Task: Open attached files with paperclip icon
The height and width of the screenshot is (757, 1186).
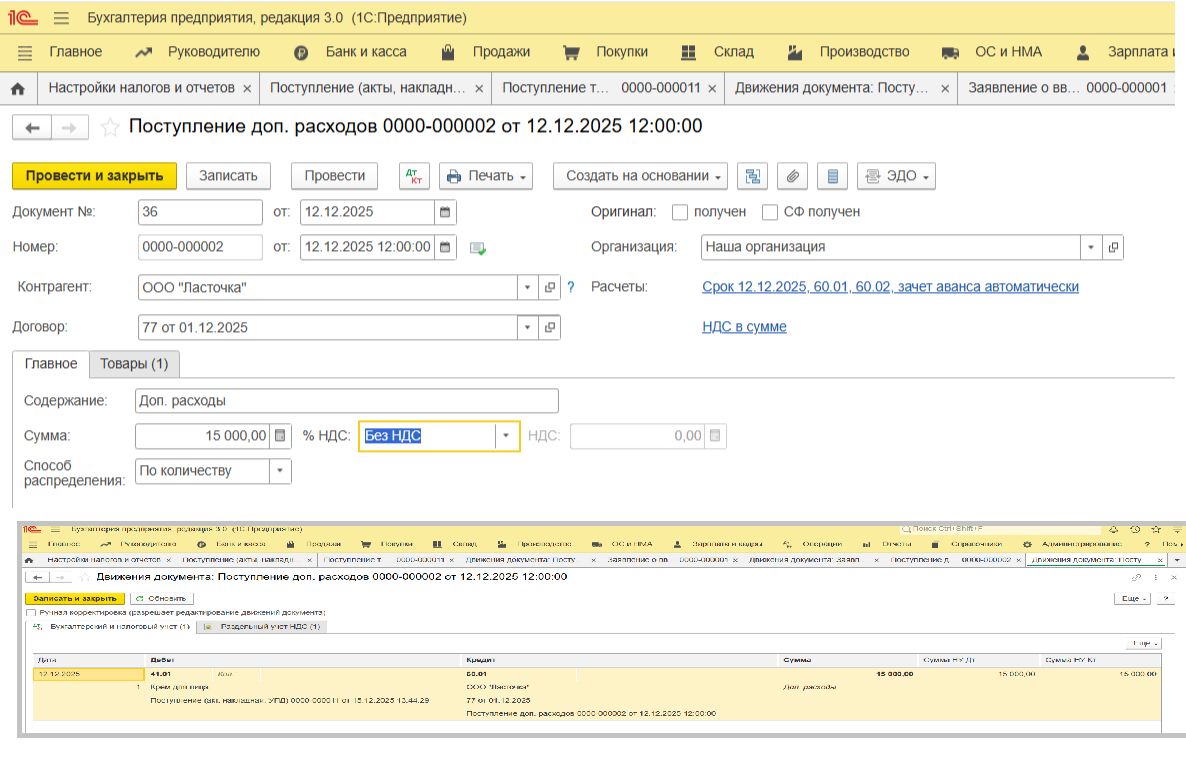Action: tap(791, 176)
